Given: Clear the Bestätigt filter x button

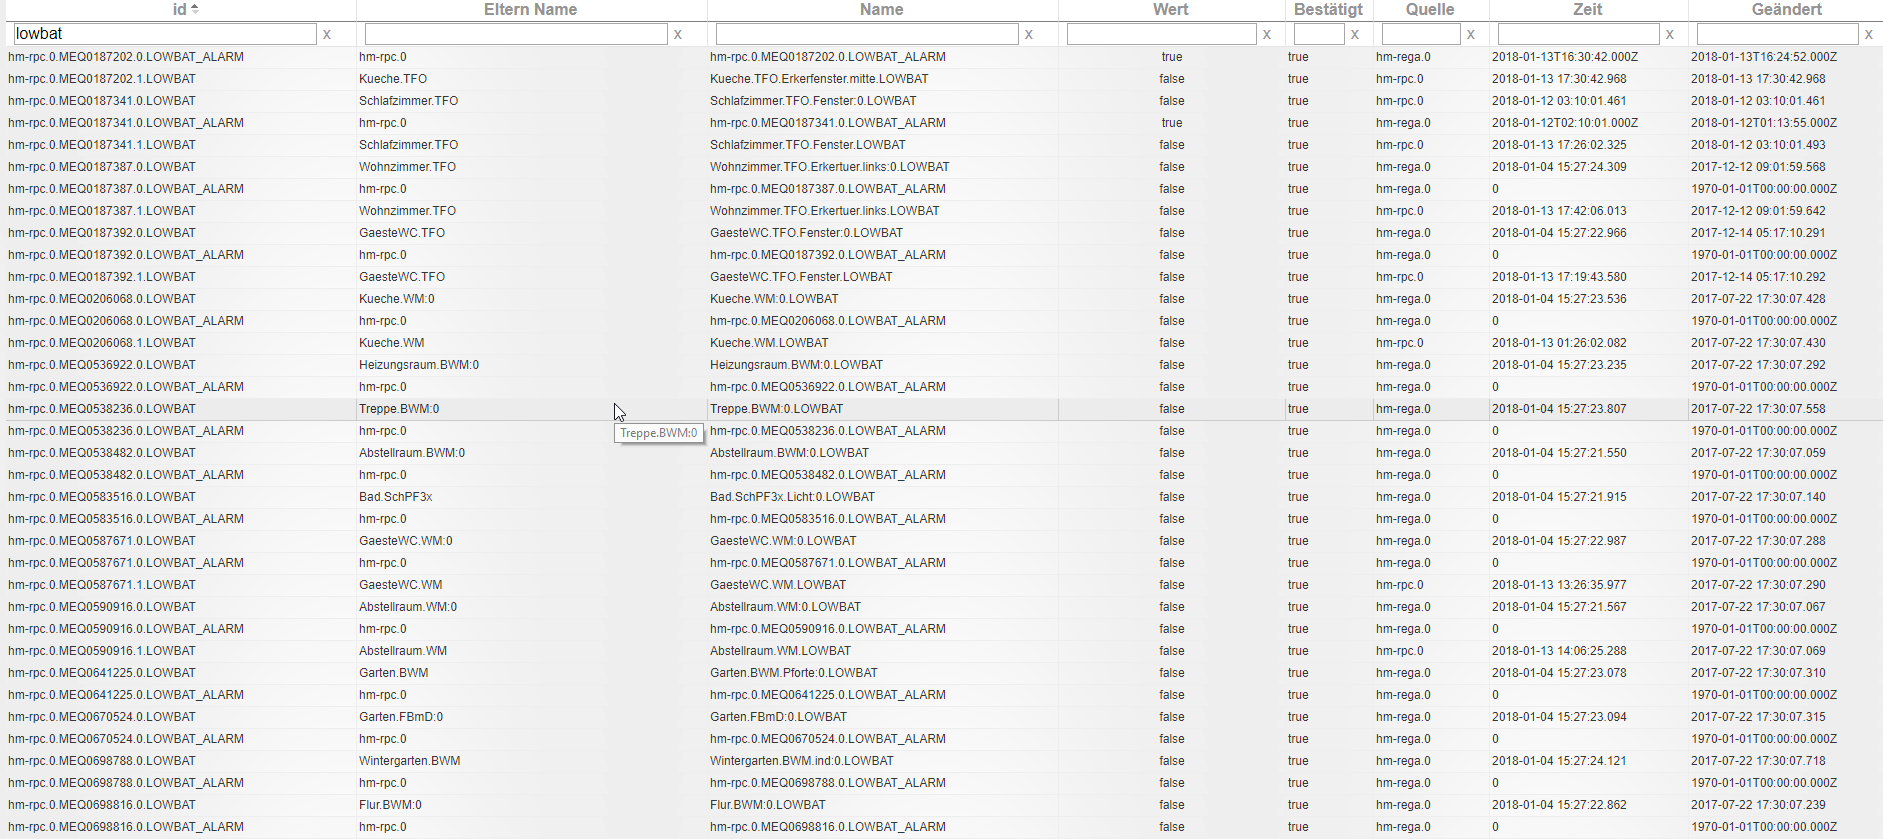Looking at the screenshot, I should tap(1355, 35).
